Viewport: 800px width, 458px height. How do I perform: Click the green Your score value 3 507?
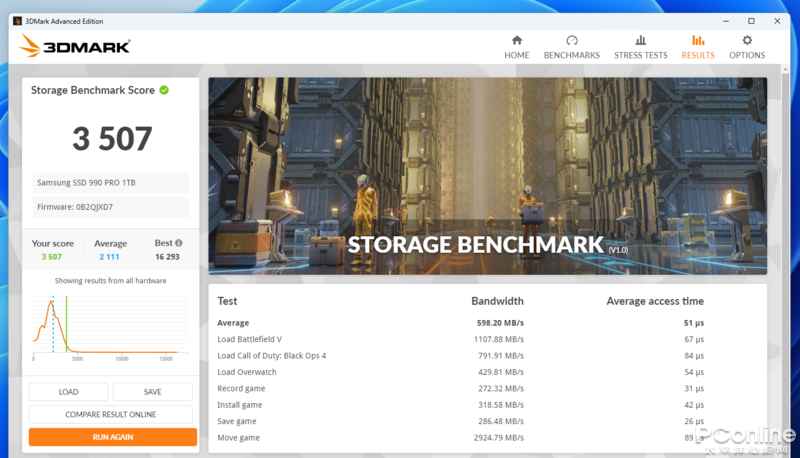coord(52,257)
